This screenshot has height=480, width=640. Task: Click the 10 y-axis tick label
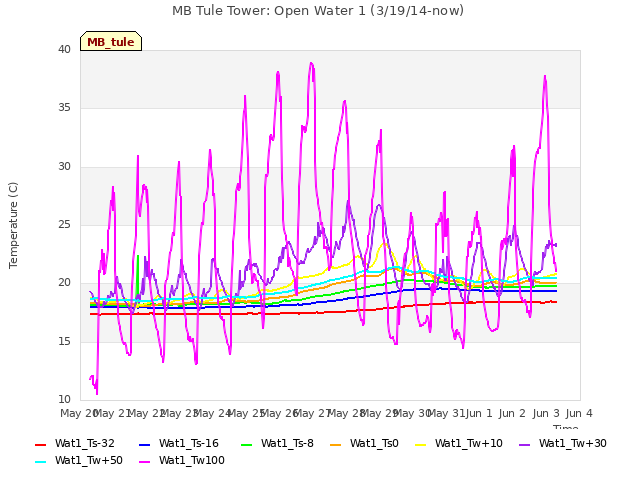pyautogui.click(x=64, y=400)
